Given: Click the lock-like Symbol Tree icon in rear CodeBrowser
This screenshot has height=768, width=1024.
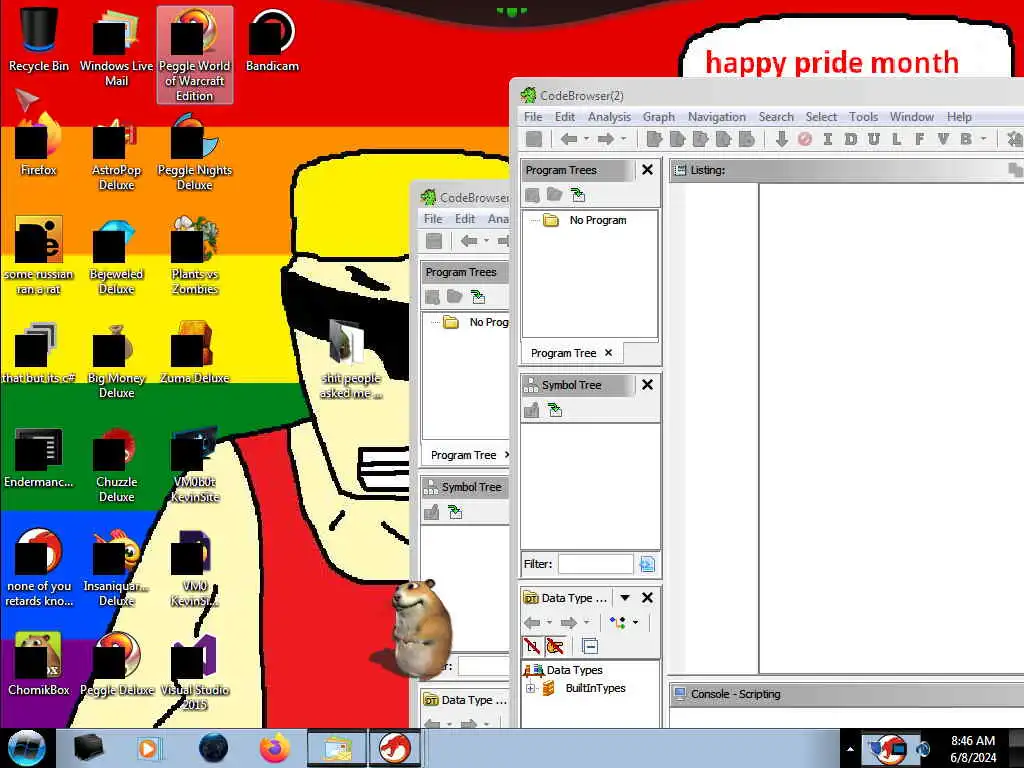Looking at the screenshot, I should pos(432,513).
